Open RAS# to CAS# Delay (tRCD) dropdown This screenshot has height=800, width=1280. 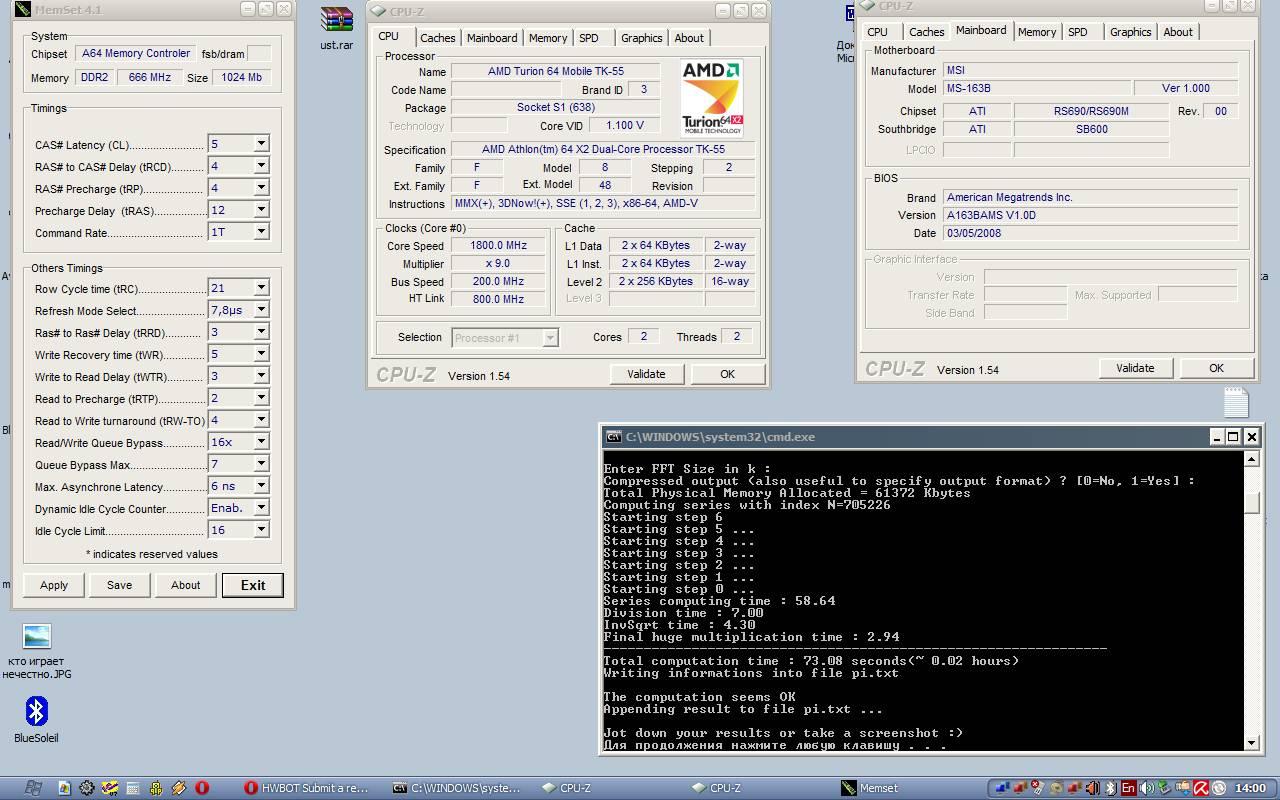(x=260, y=166)
